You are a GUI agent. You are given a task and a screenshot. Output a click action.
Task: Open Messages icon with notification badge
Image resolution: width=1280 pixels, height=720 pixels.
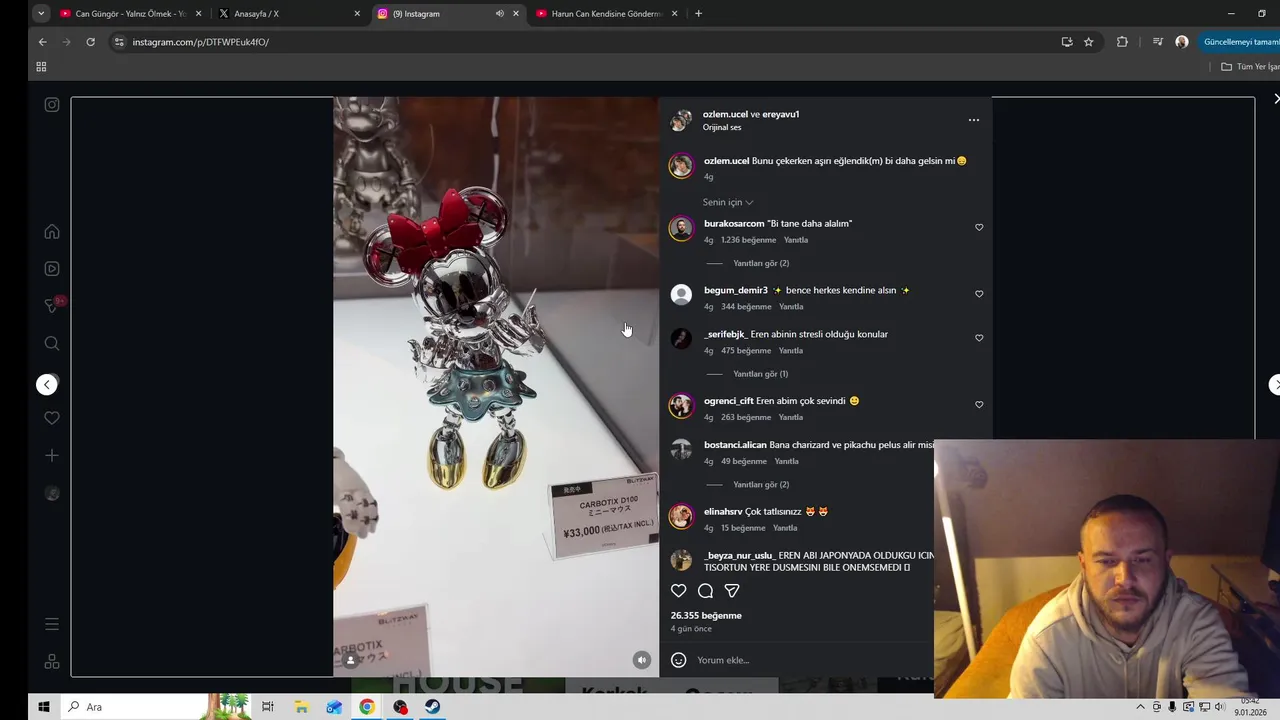click(x=53, y=306)
